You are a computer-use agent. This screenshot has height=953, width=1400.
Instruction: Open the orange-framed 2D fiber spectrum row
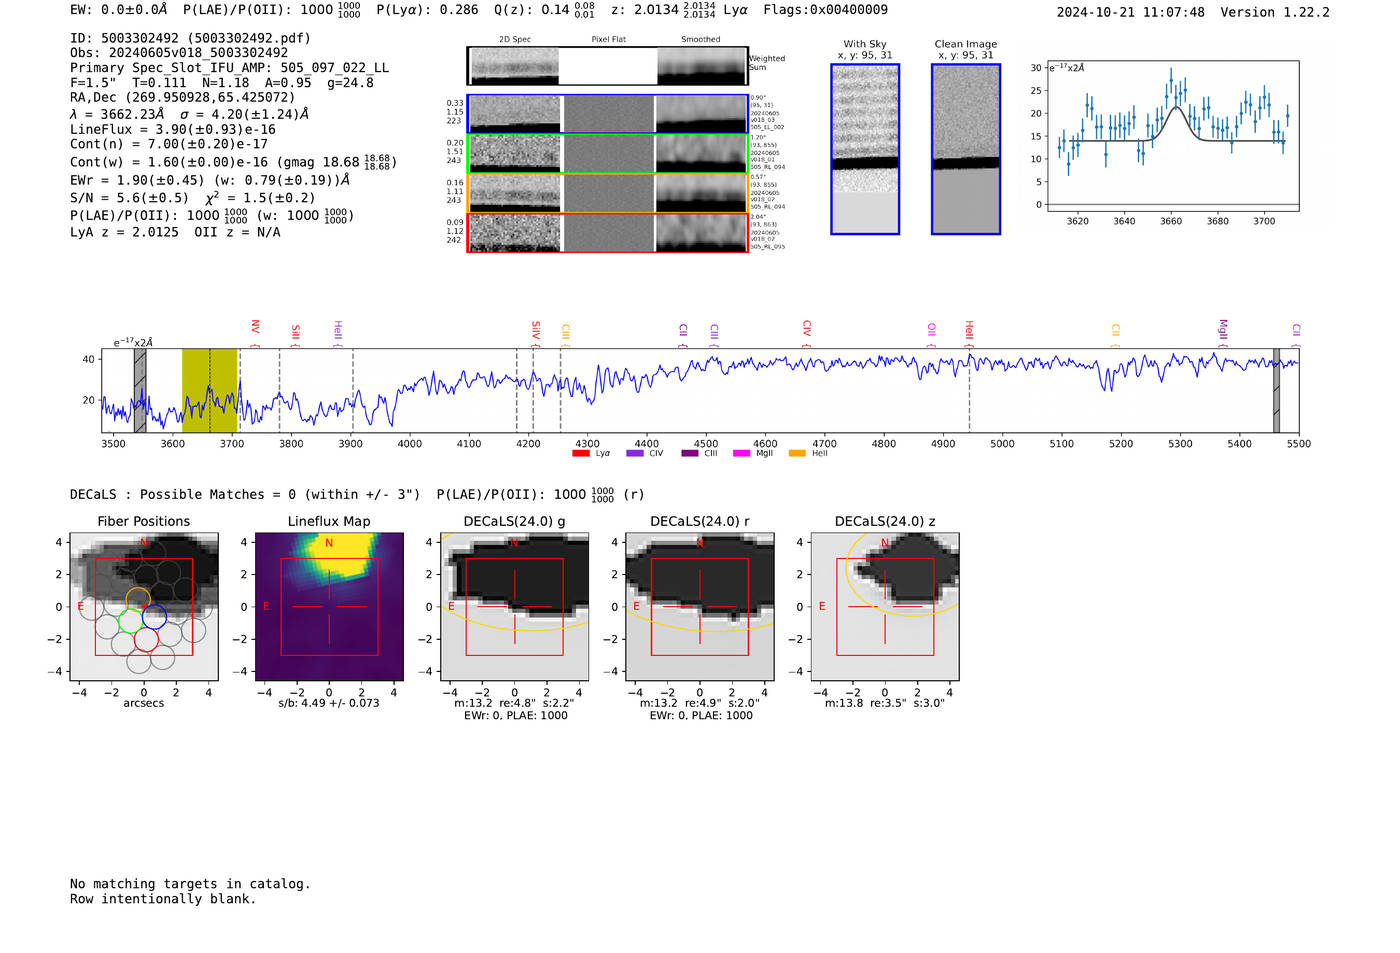[608, 193]
